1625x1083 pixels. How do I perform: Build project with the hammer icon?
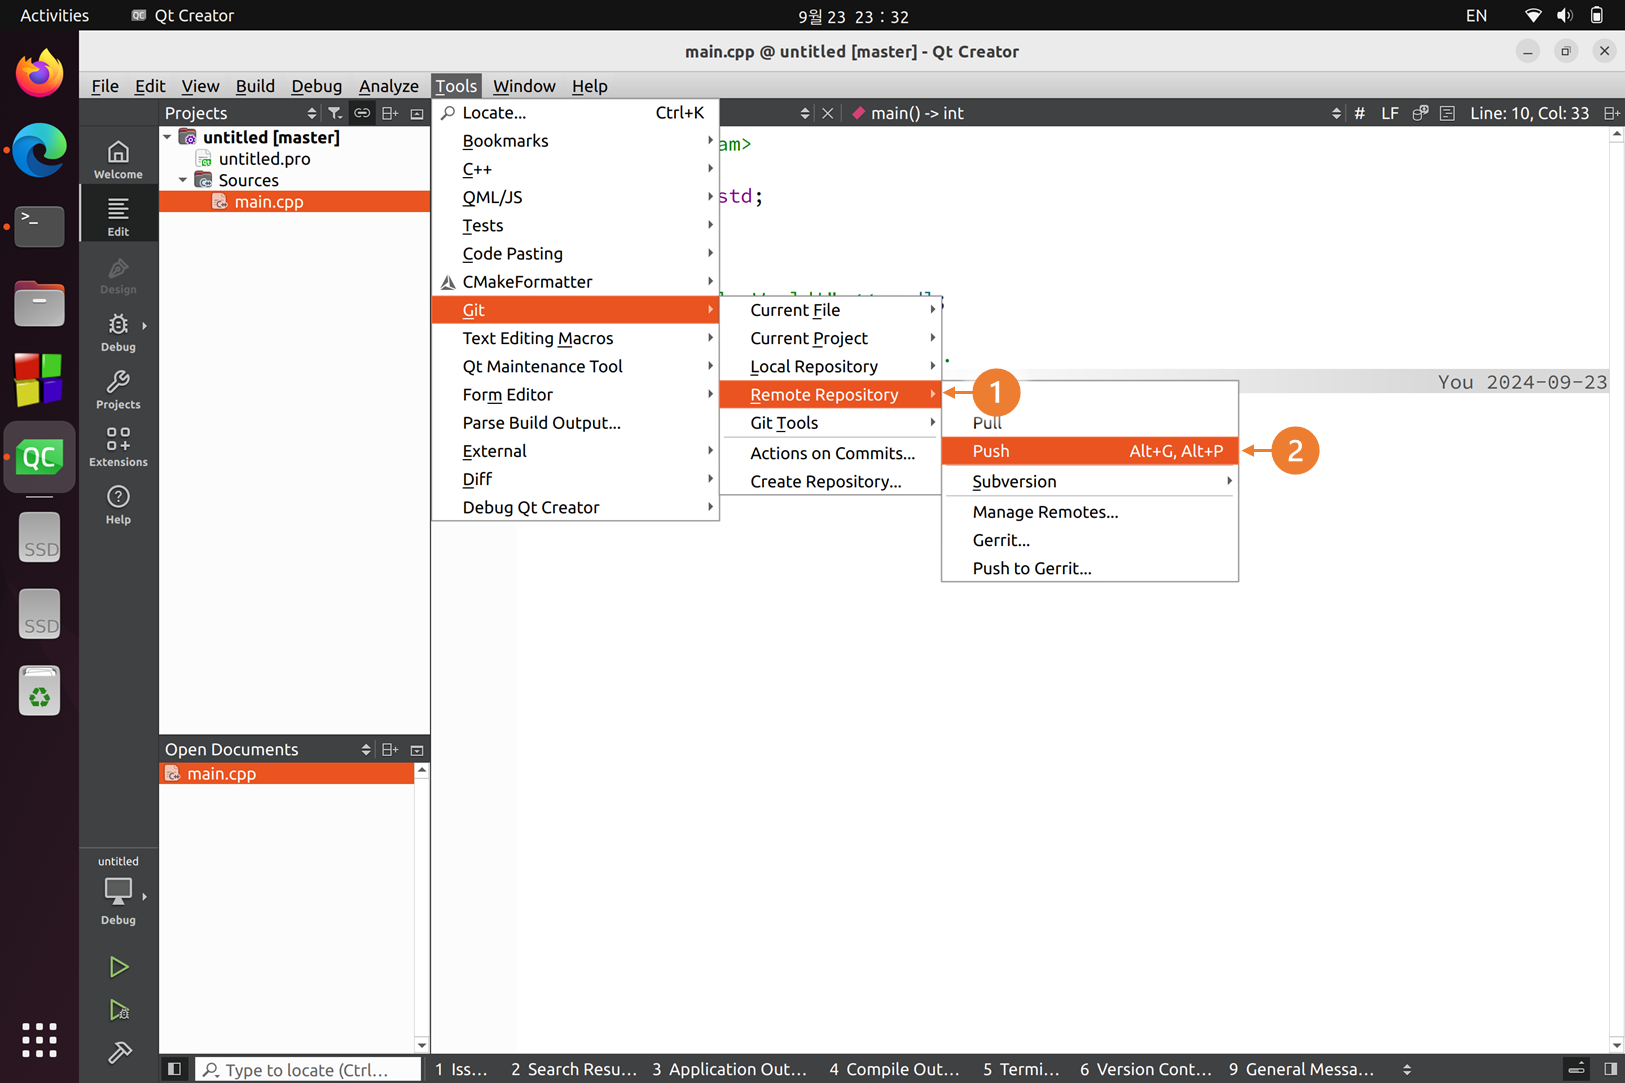pos(119,1052)
